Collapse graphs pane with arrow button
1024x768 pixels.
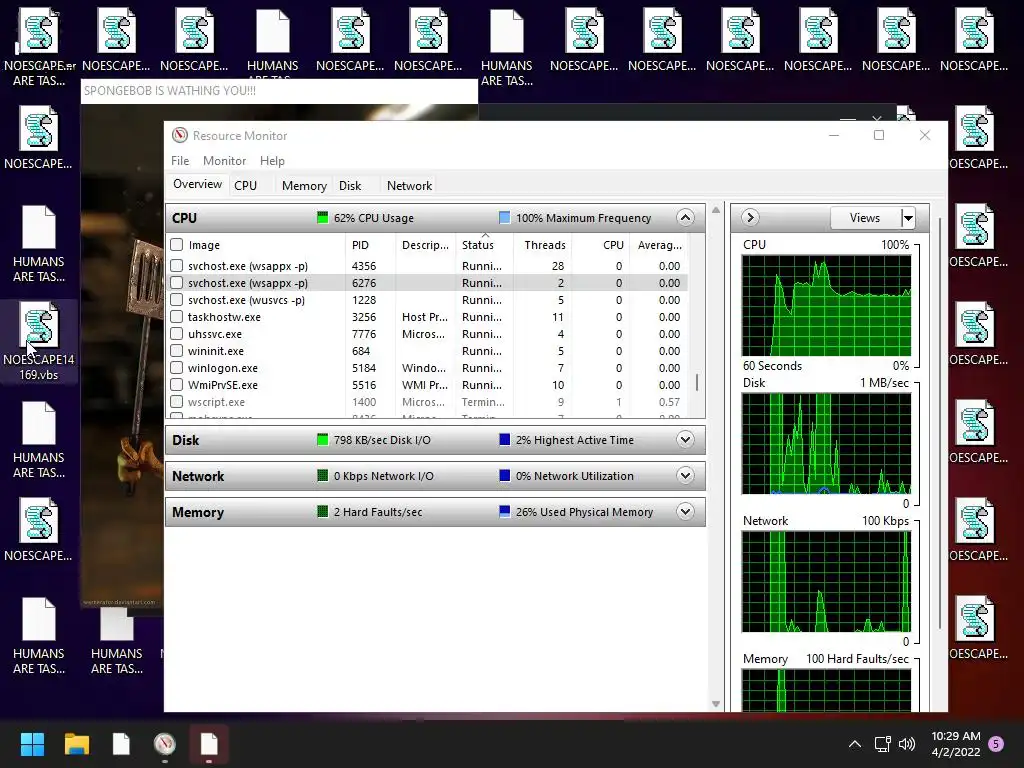(750, 217)
